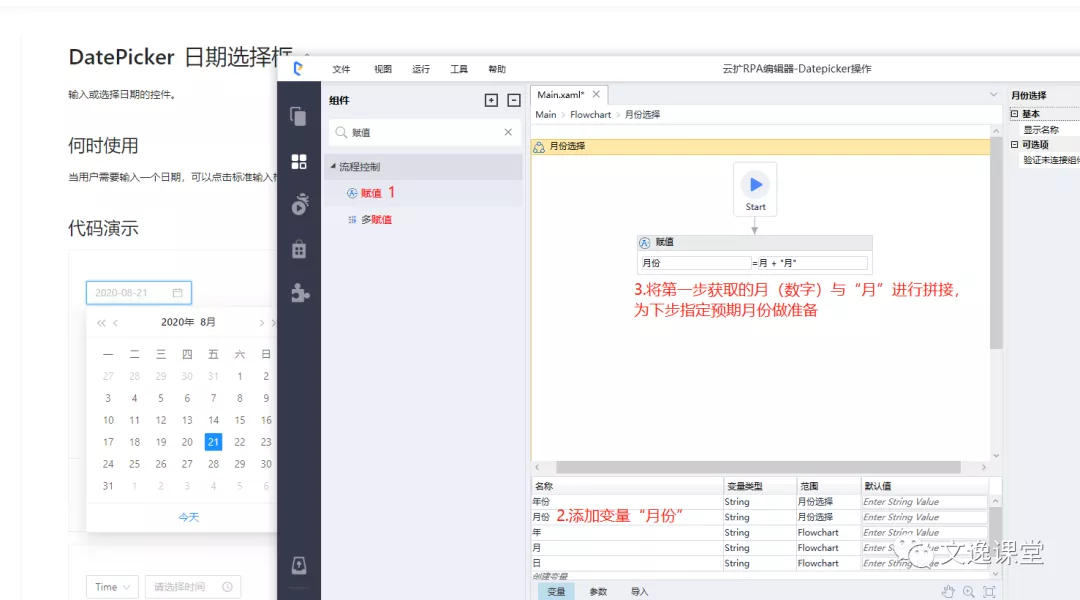
Task: Click the zoom magnifier in designer footer
Action: point(968,592)
